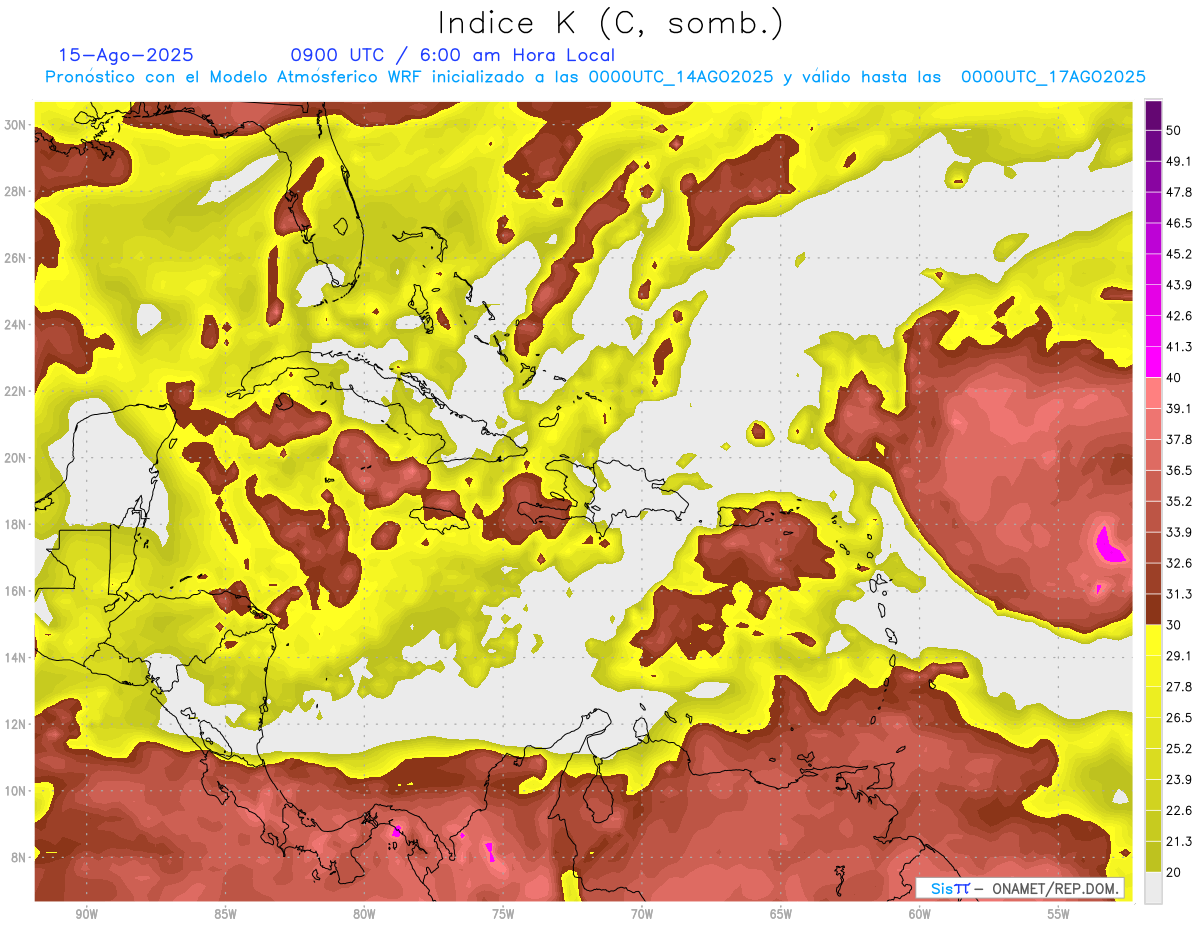Click the "75W" longitude label
Viewport: 1200px width, 927px height.
click(x=503, y=914)
